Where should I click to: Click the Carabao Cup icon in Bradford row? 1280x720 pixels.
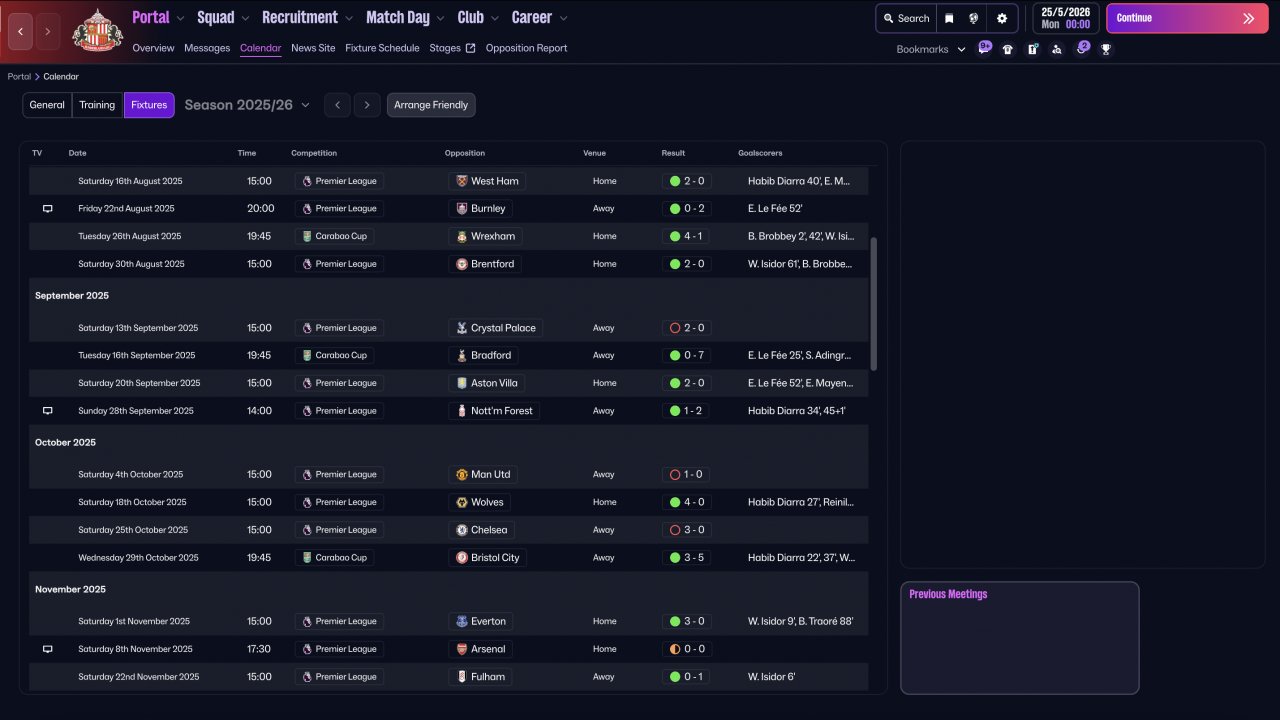click(x=307, y=355)
